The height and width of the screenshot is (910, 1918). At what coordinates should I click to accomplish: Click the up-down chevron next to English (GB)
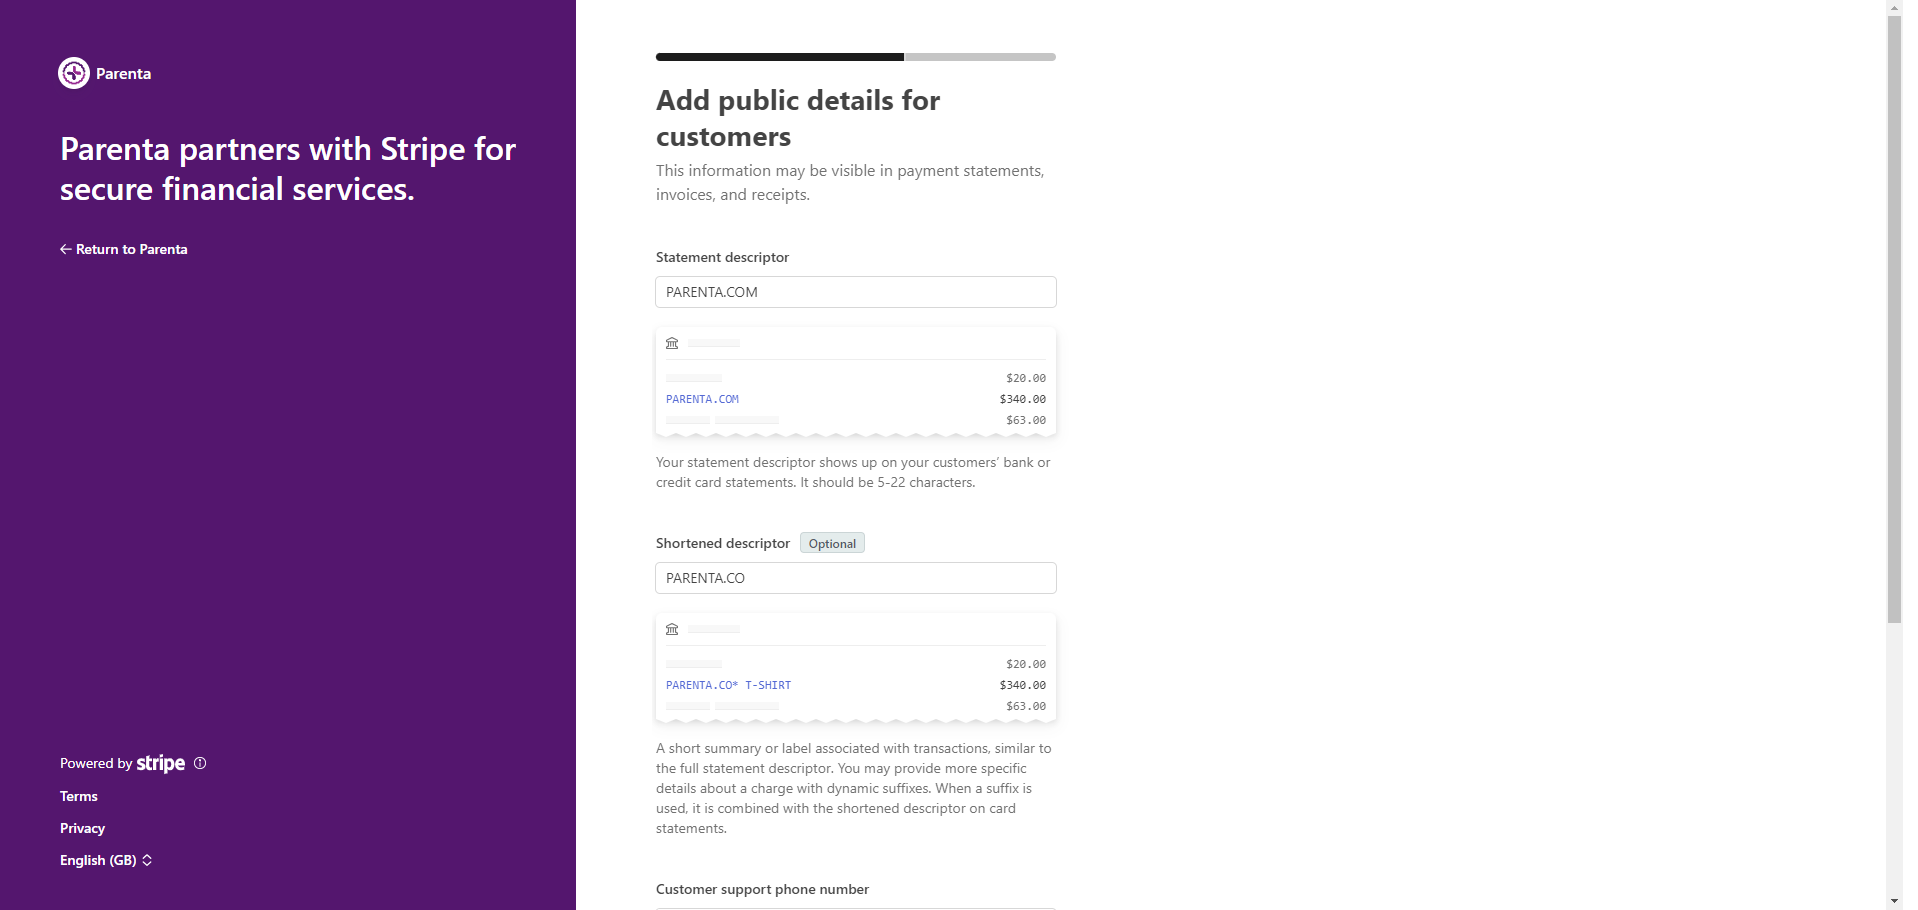click(x=147, y=860)
